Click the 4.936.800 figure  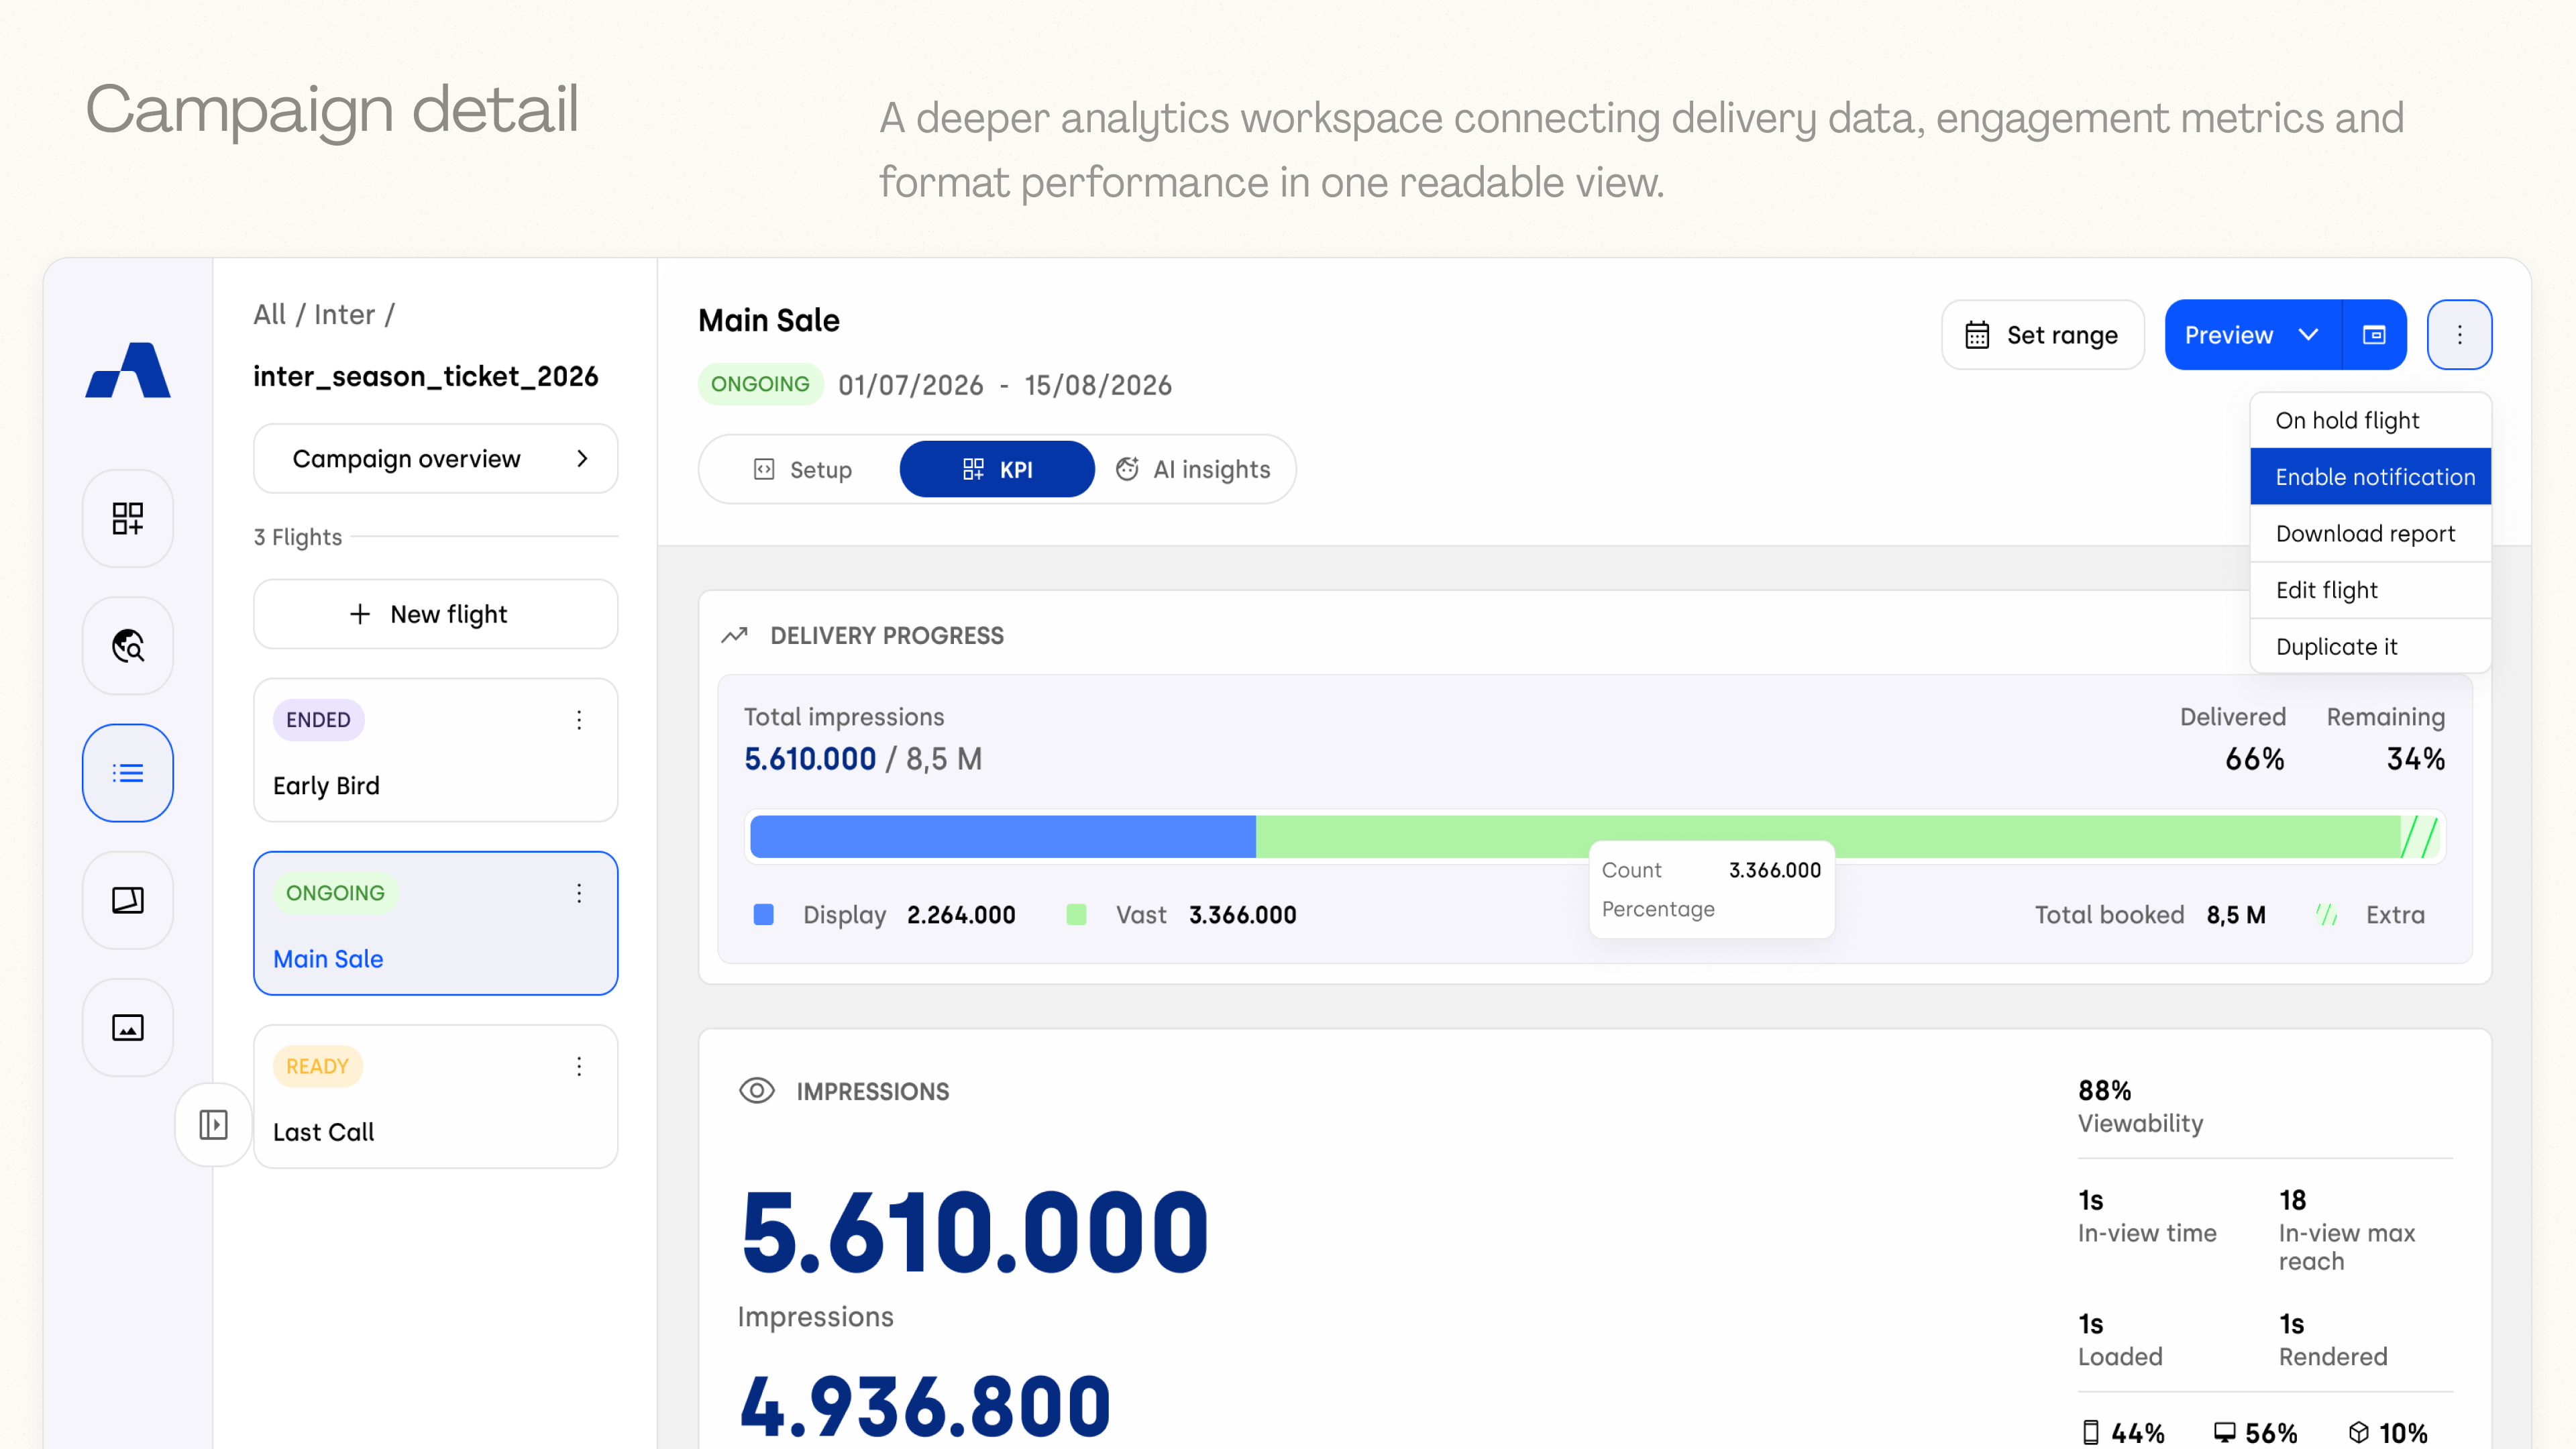click(x=925, y=1407)
